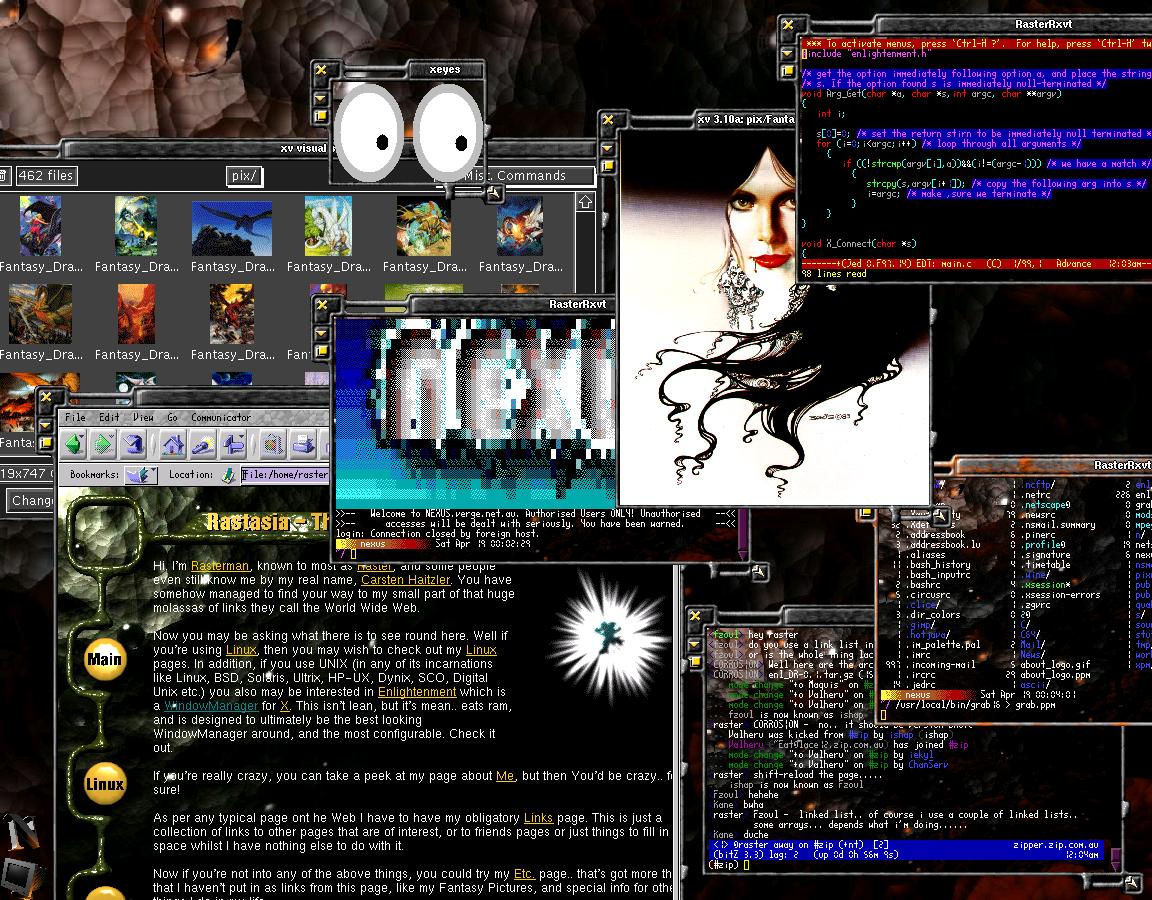Click the yellow Linux ball button
This screenshot has width=1152, height=900.
point(104,784)
